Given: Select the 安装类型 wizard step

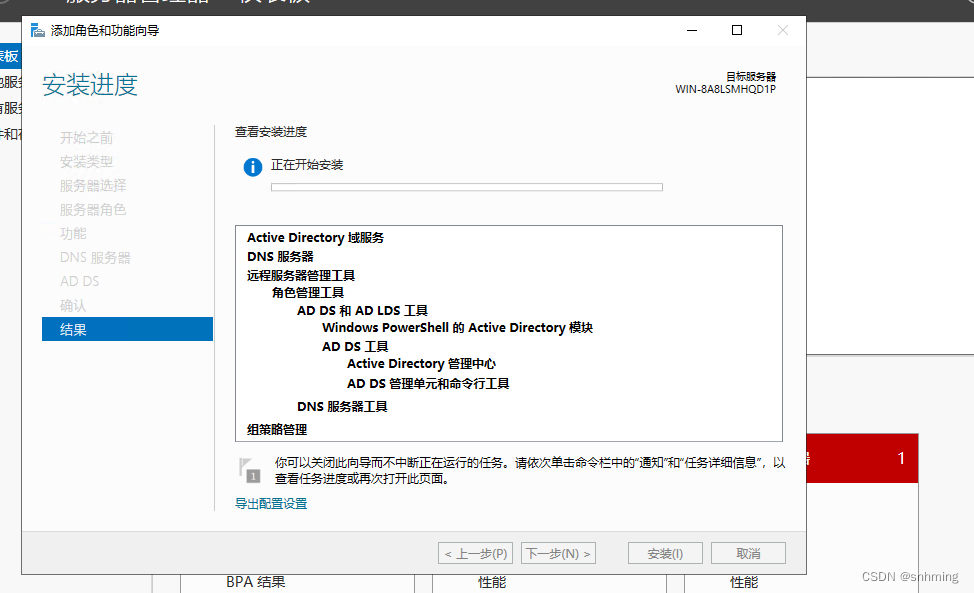Looking at the screenshot, I should (x=86, y=162).
